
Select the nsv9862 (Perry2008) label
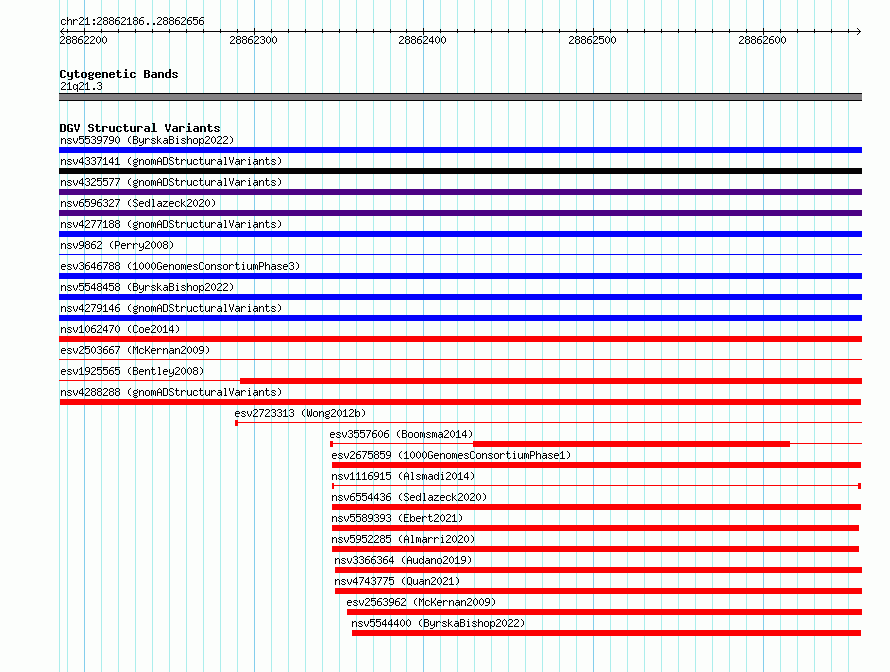tap(117, 245)
